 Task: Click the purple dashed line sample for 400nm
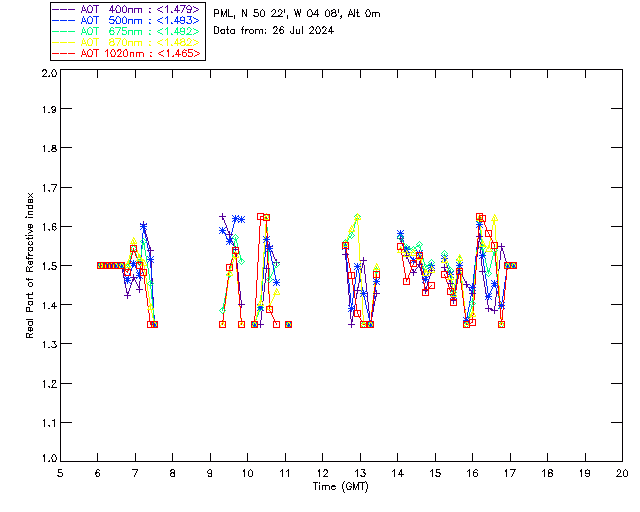coord(64,9)
